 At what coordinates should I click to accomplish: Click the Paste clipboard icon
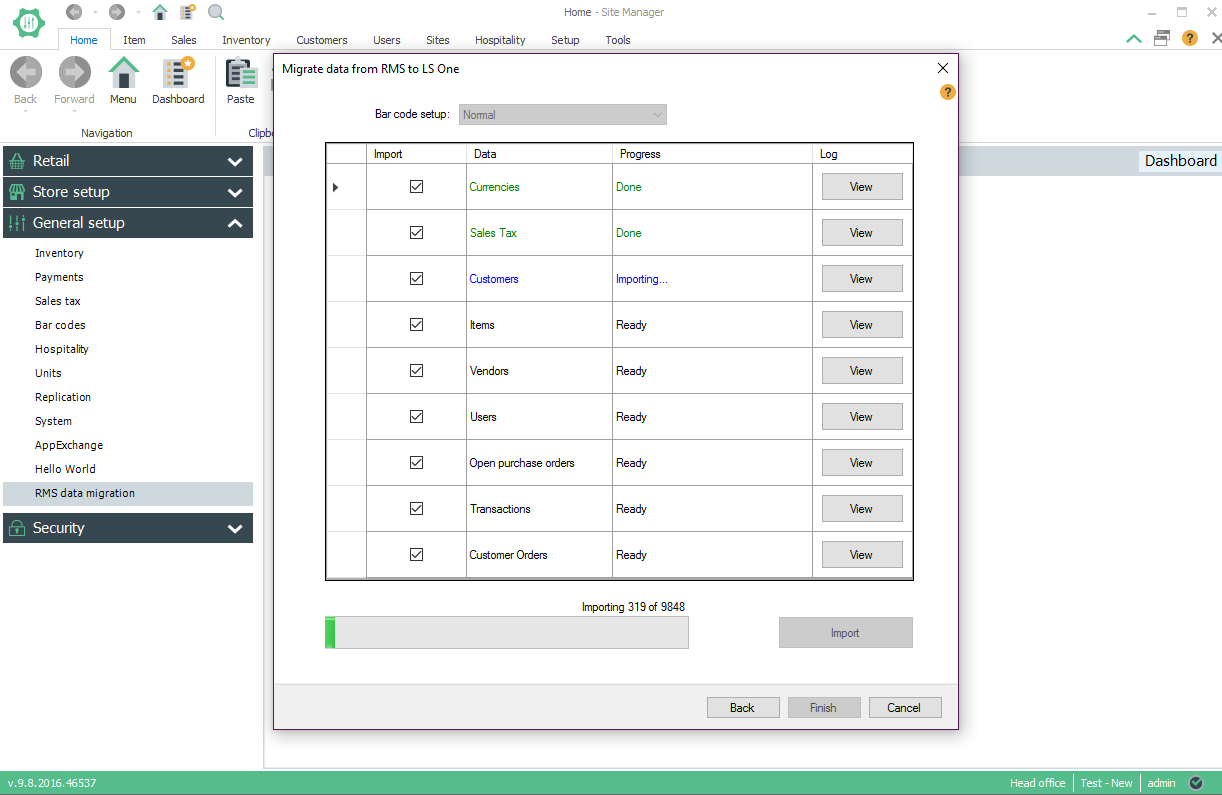240,75
